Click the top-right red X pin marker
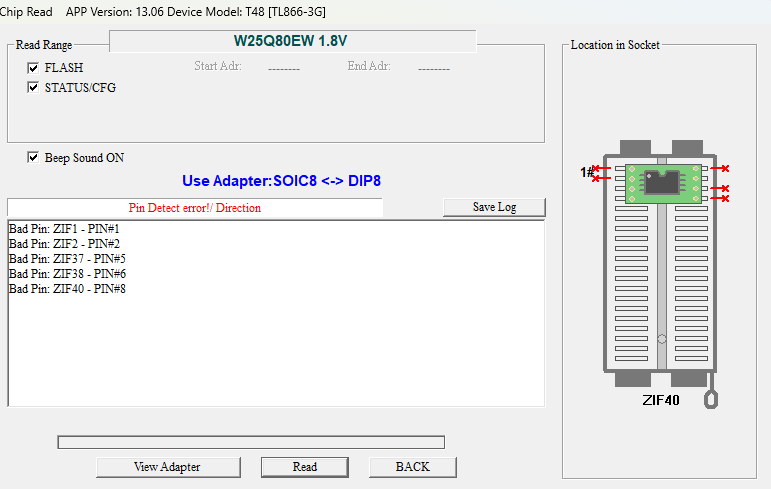This screenshot has width=771, height=489. click(725, 169)
